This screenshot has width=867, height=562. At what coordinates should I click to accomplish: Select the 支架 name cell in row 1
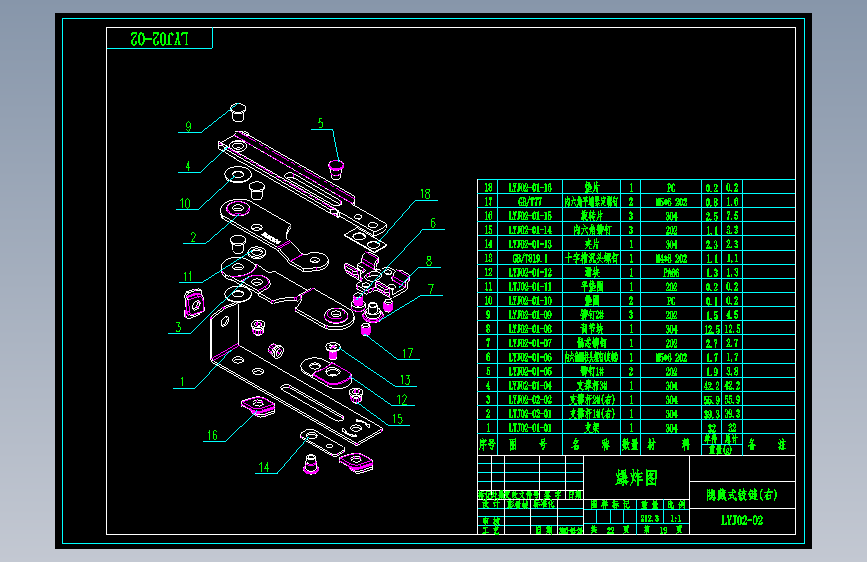click(x=591, y=428)
